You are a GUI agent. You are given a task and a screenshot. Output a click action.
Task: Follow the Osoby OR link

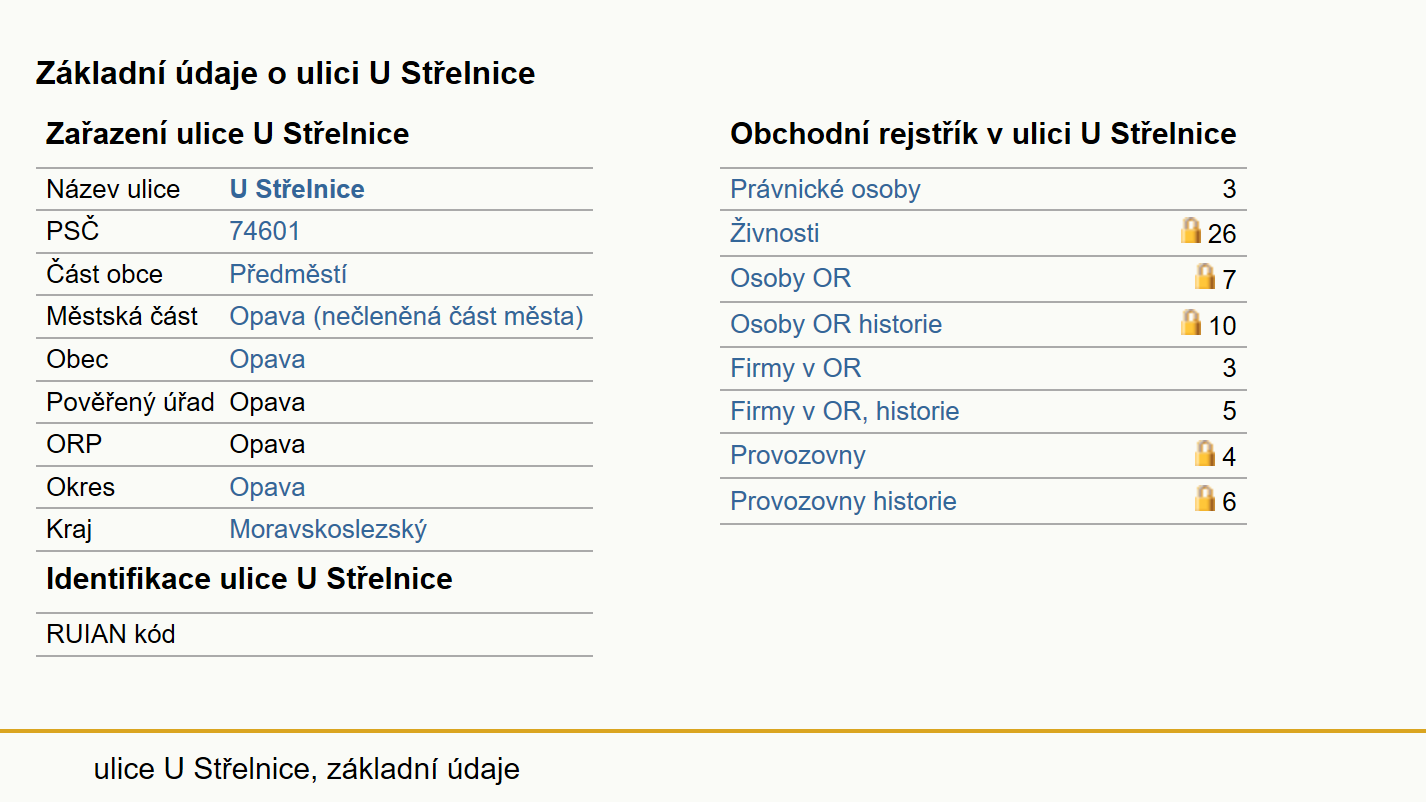pyautogui.click(x=791, y=278)
